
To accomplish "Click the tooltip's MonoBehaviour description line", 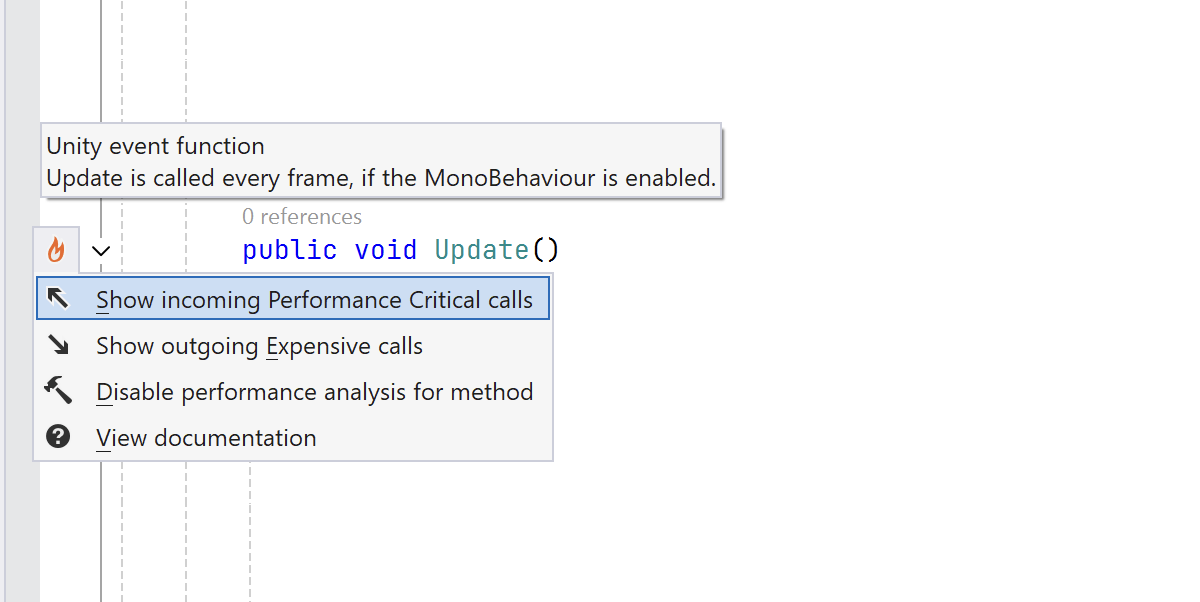I will [x=381, y=179].
